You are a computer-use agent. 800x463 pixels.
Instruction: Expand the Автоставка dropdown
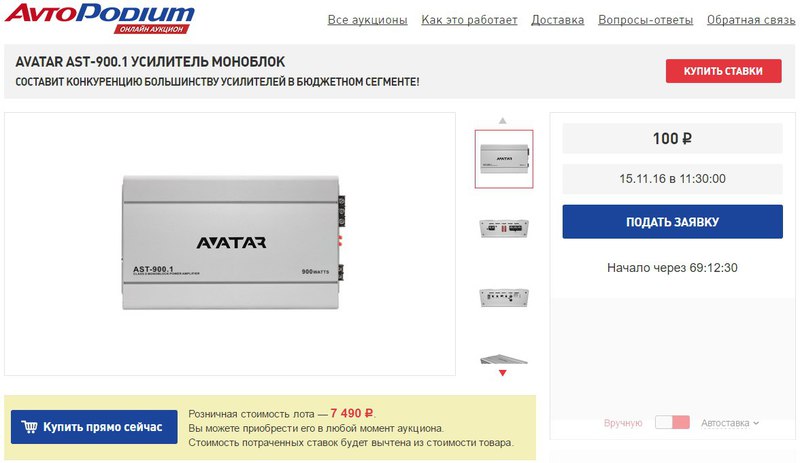730,423
